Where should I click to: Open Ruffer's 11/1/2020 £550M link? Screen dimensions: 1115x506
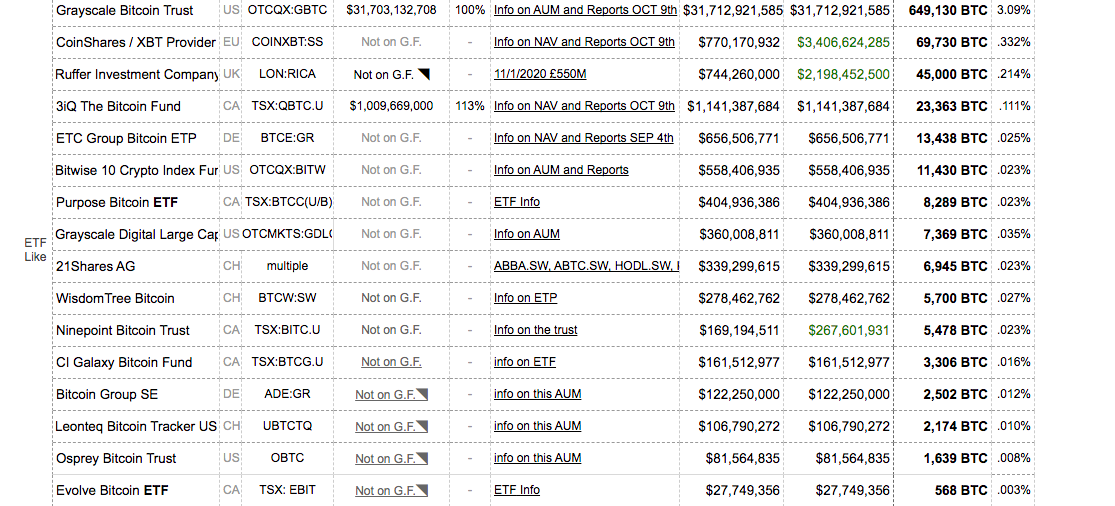(x=540, y=74)
